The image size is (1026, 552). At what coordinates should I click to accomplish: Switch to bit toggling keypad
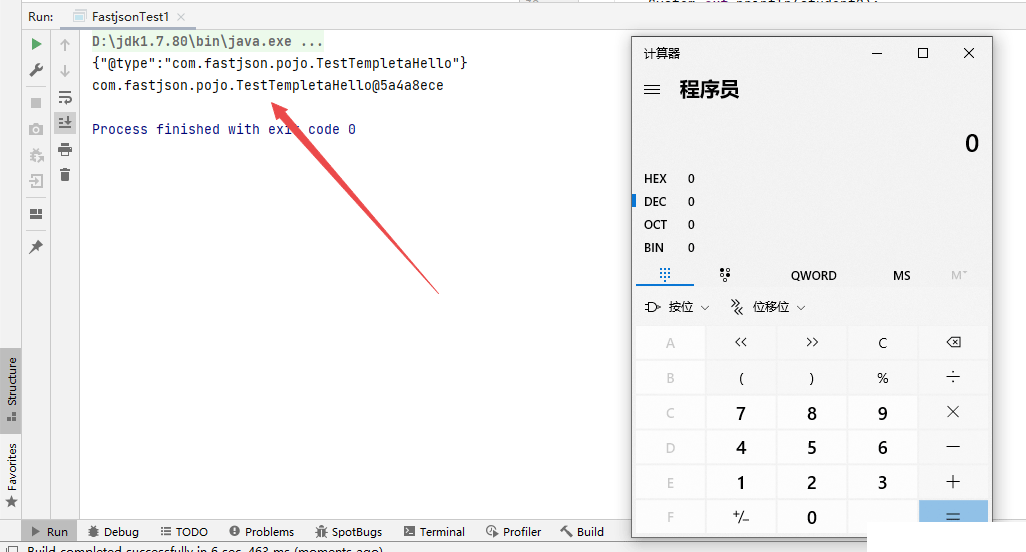point(724,275)
